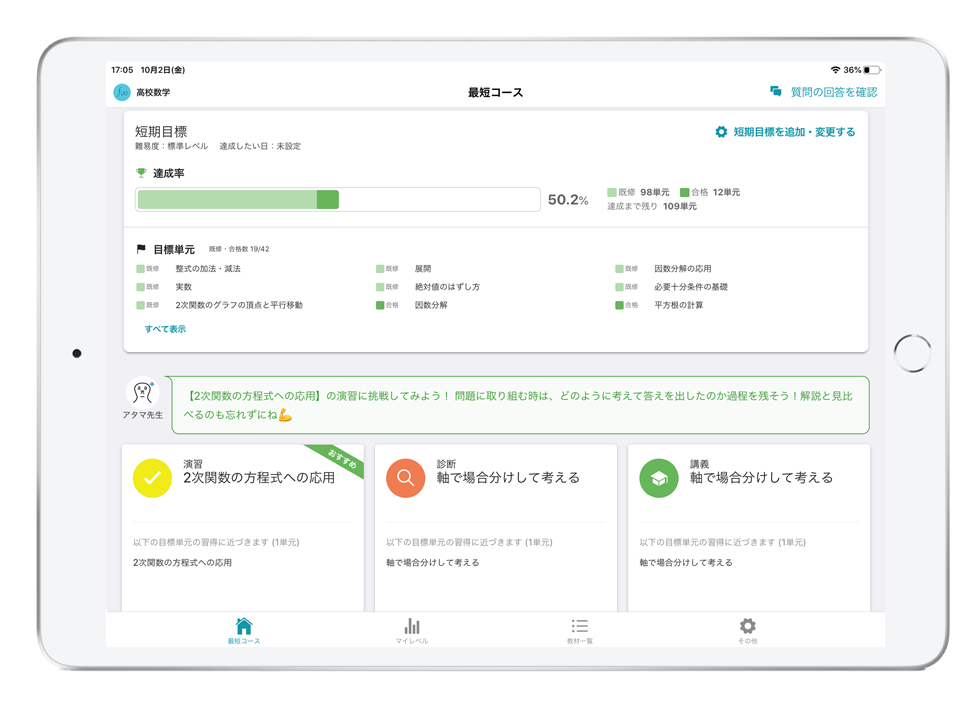Expand goal units with すべて表示
Screen dimensions: 960x720
pos(165,329)
